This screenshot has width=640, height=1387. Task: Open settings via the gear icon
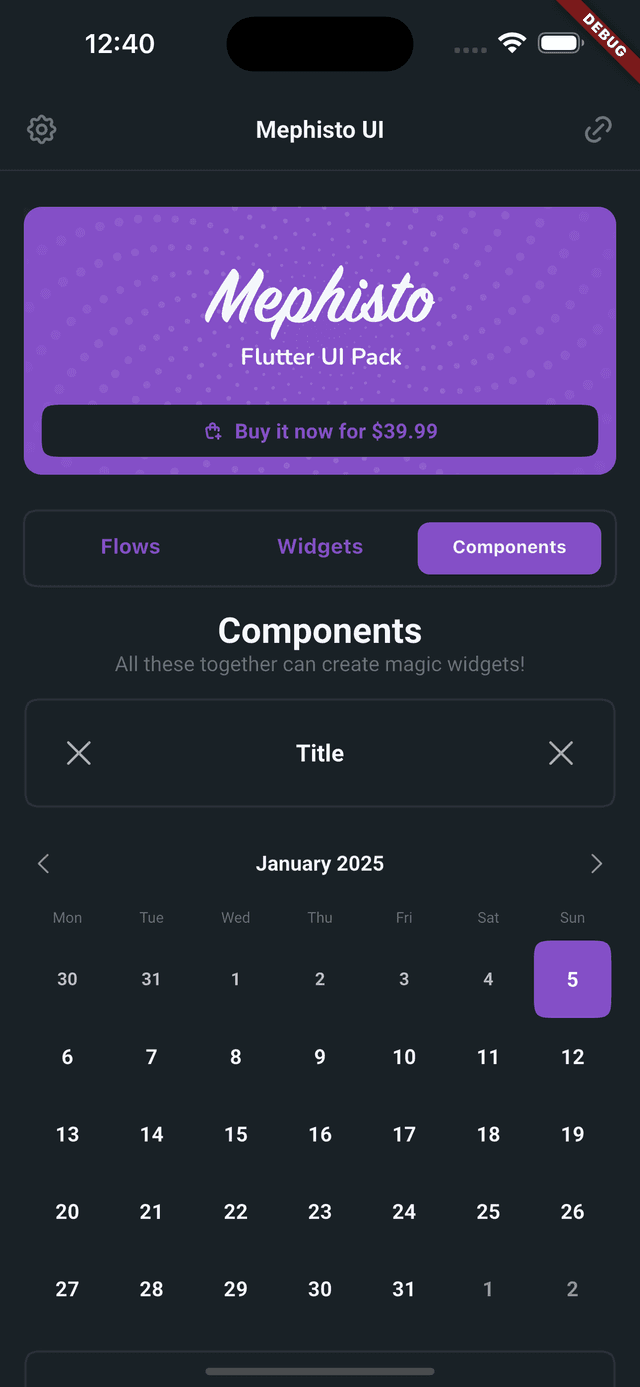[41, 130]
